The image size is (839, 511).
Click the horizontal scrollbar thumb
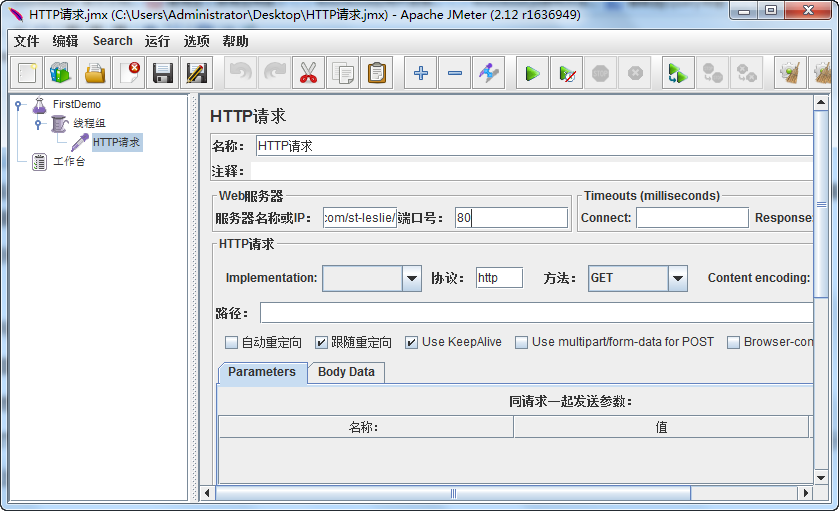(x=453, y=493)
